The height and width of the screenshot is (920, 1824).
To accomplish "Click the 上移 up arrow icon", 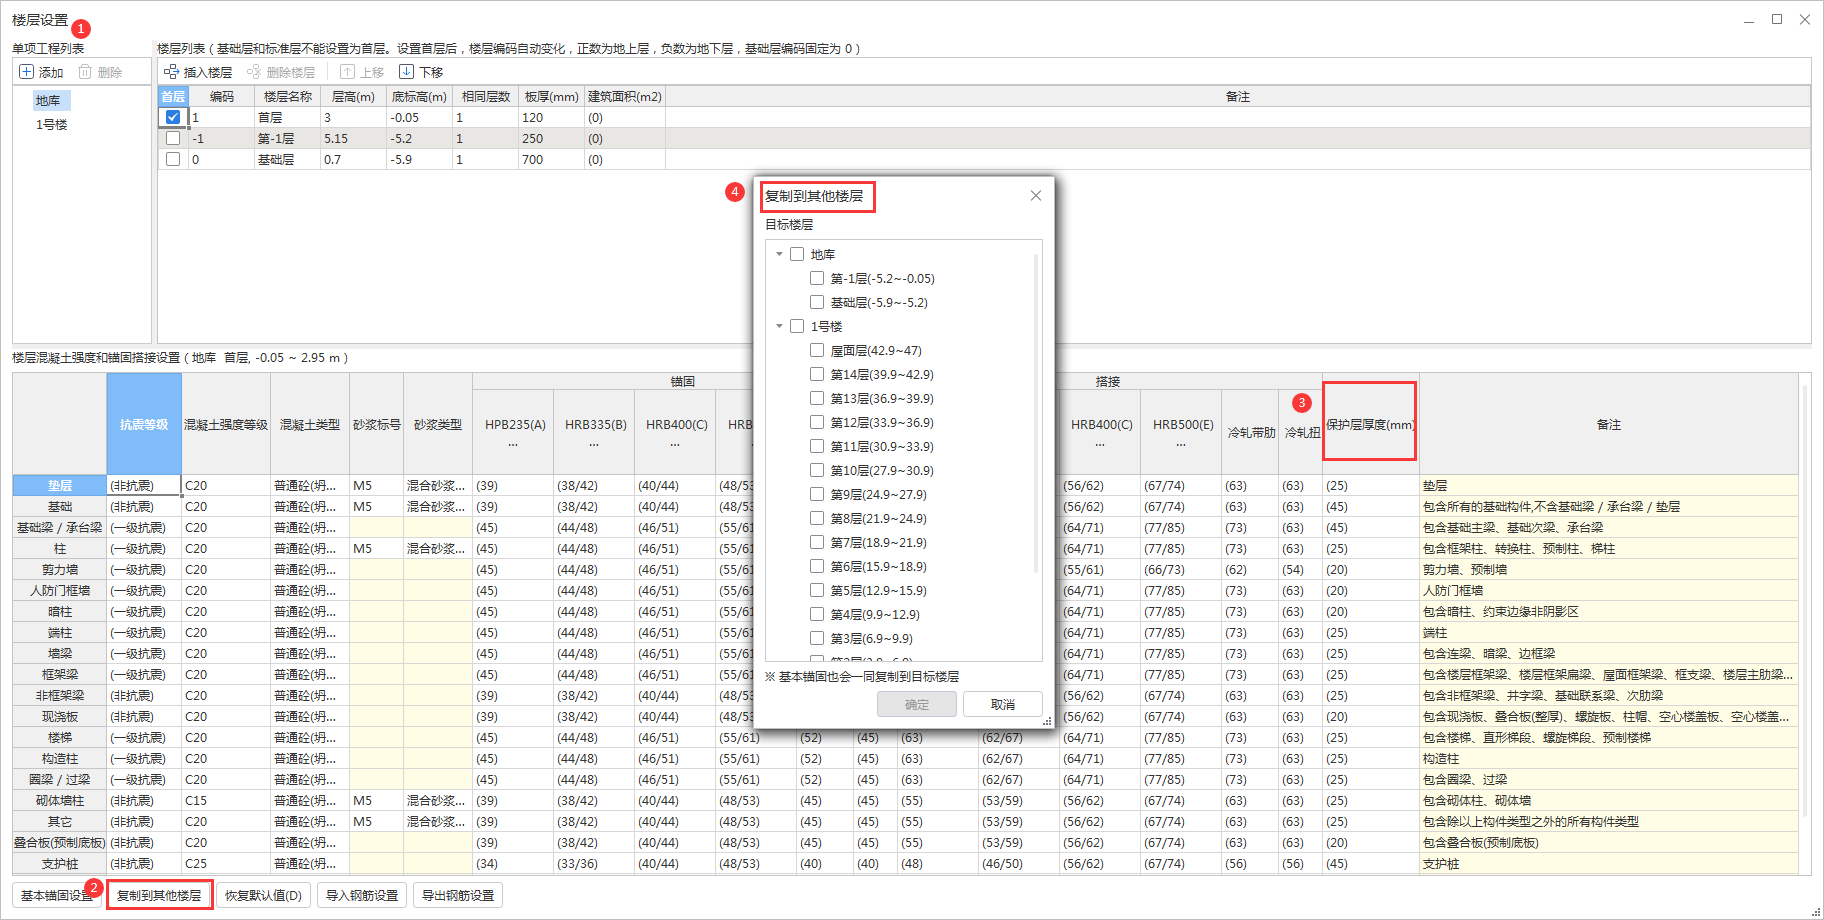I will pyautogui.click(x=347, y=72).
